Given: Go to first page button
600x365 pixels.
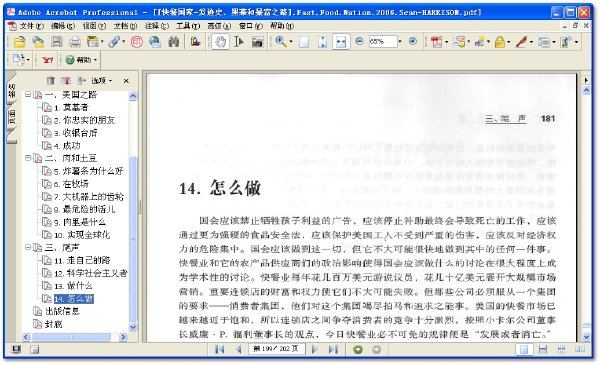Looking at the screenshot, I should pos(219,349).
